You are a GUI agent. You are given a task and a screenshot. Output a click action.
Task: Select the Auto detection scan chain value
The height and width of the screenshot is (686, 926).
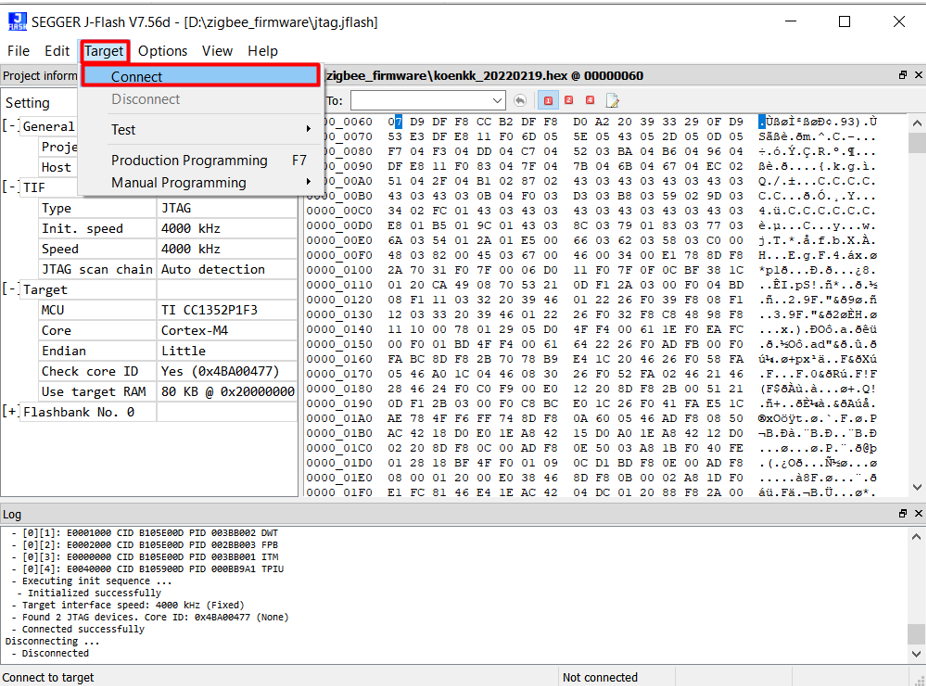click(x=227, y=269)
